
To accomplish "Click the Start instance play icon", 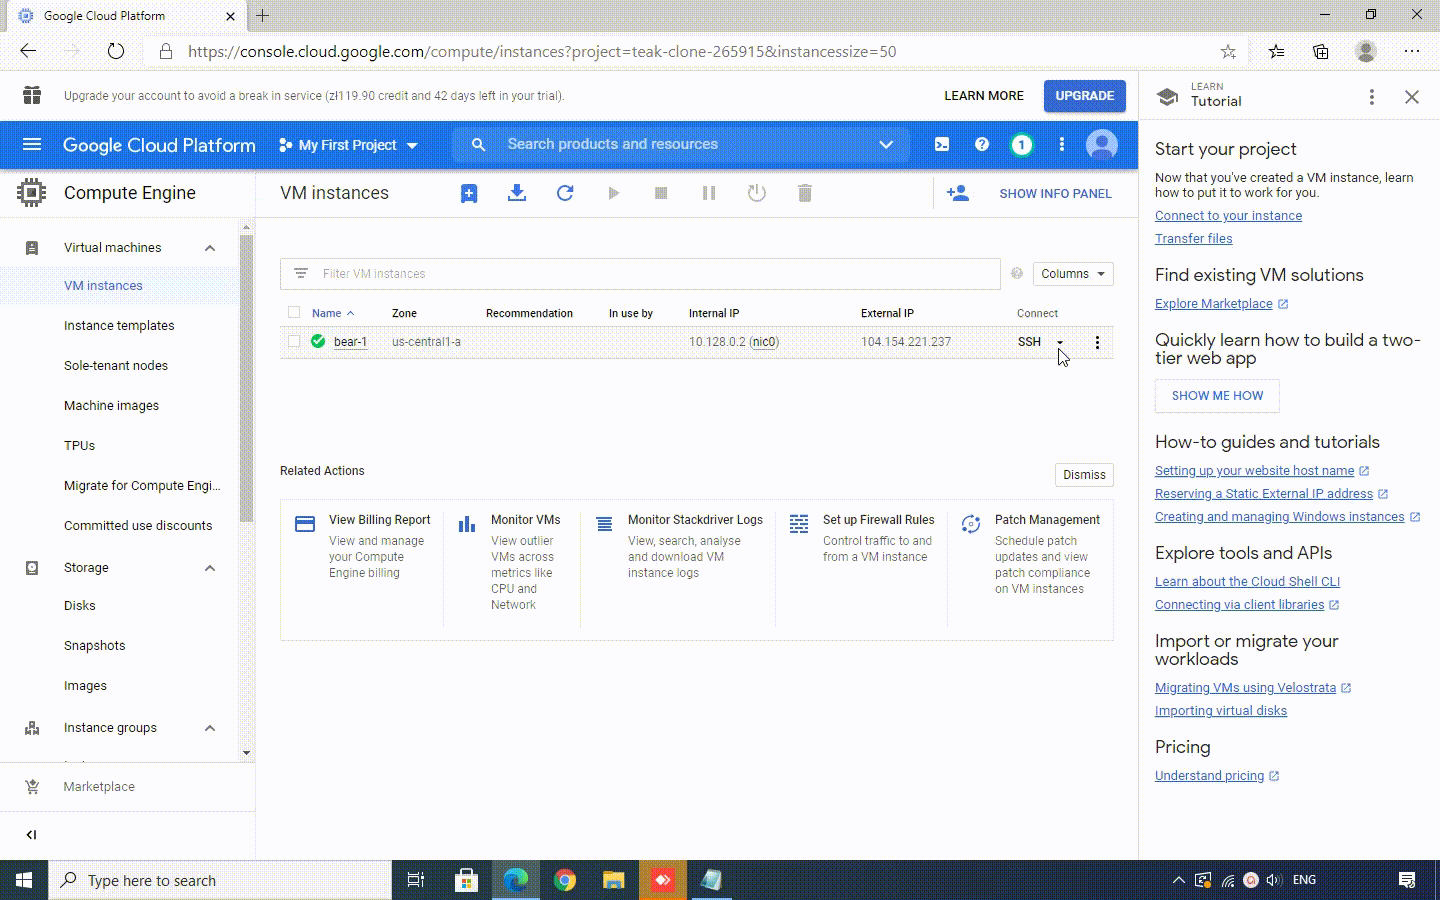I will [613, 193].
